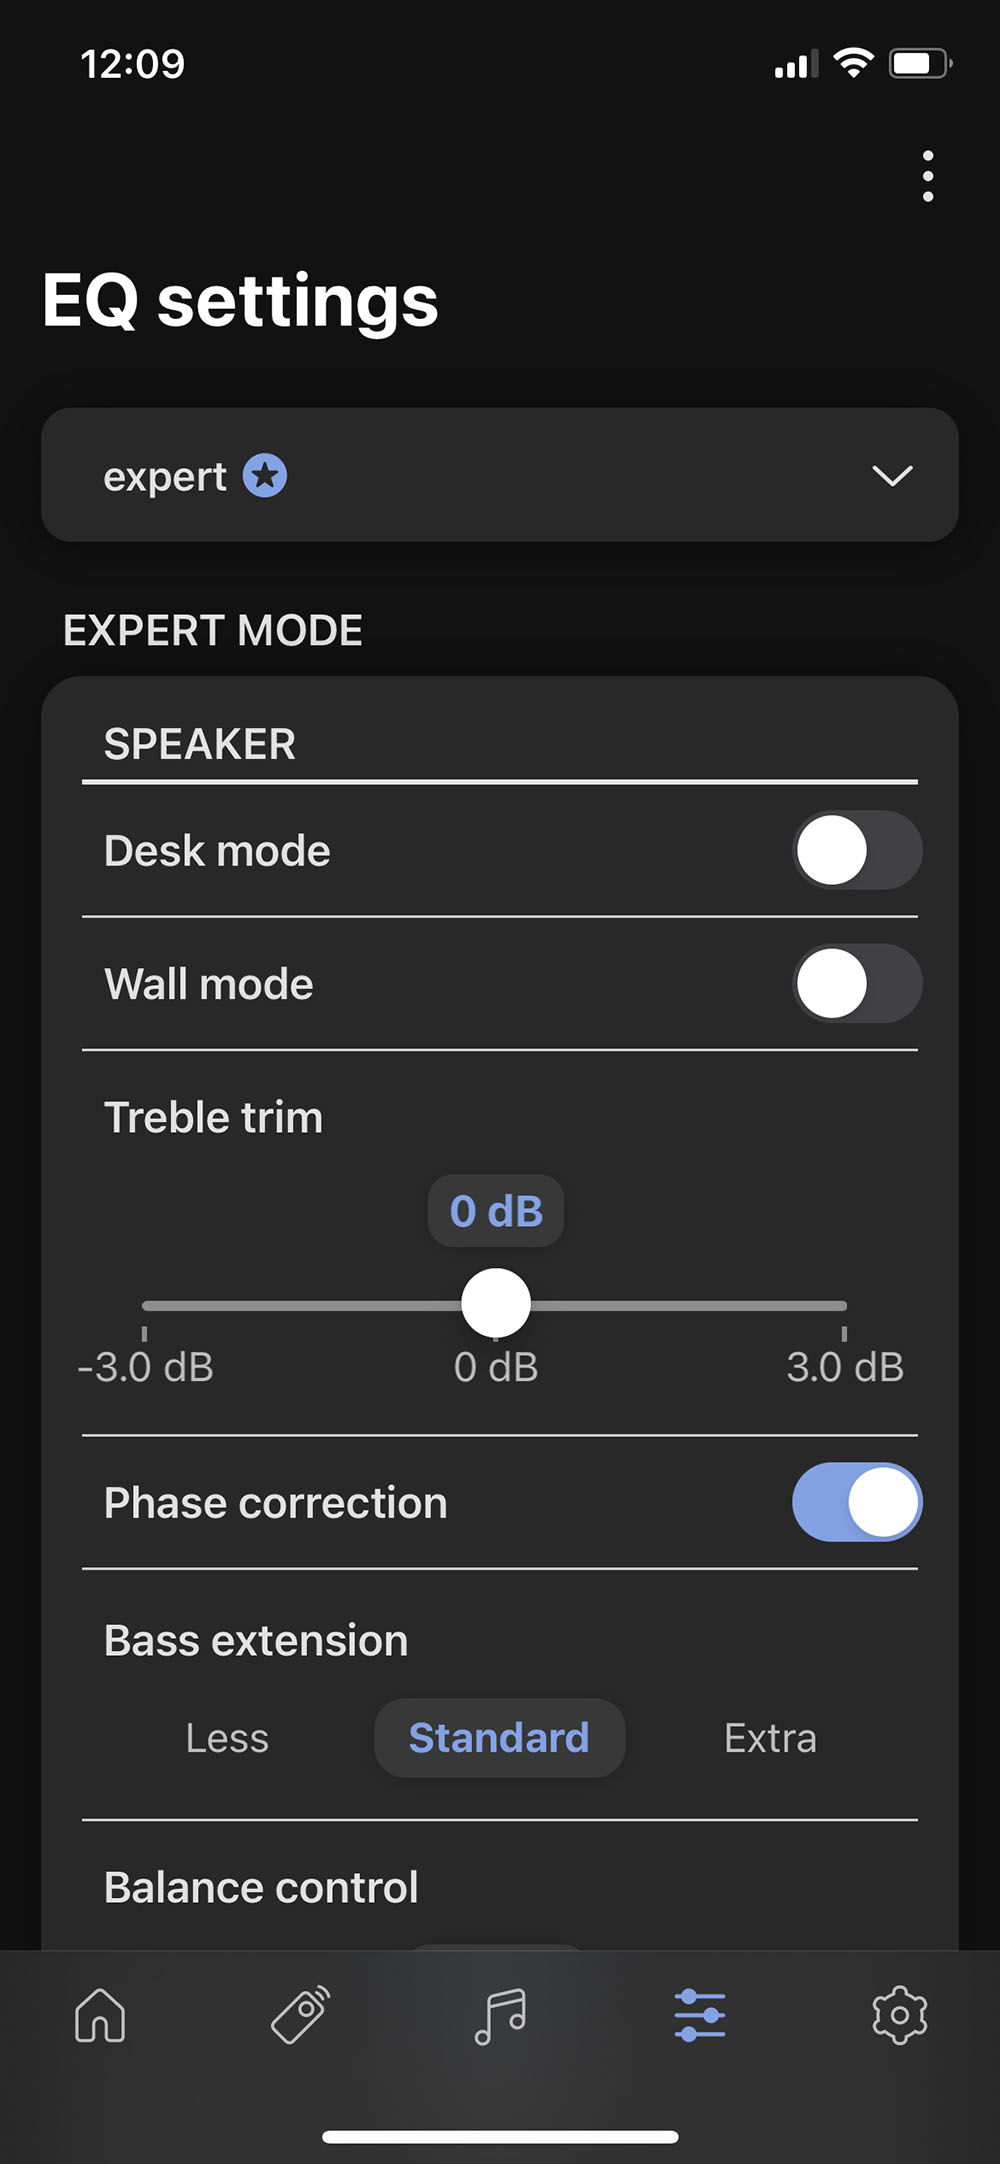Choose Standard bass extension option
This screenshot has height=2164, width=1000.
tap(499, 1738)
